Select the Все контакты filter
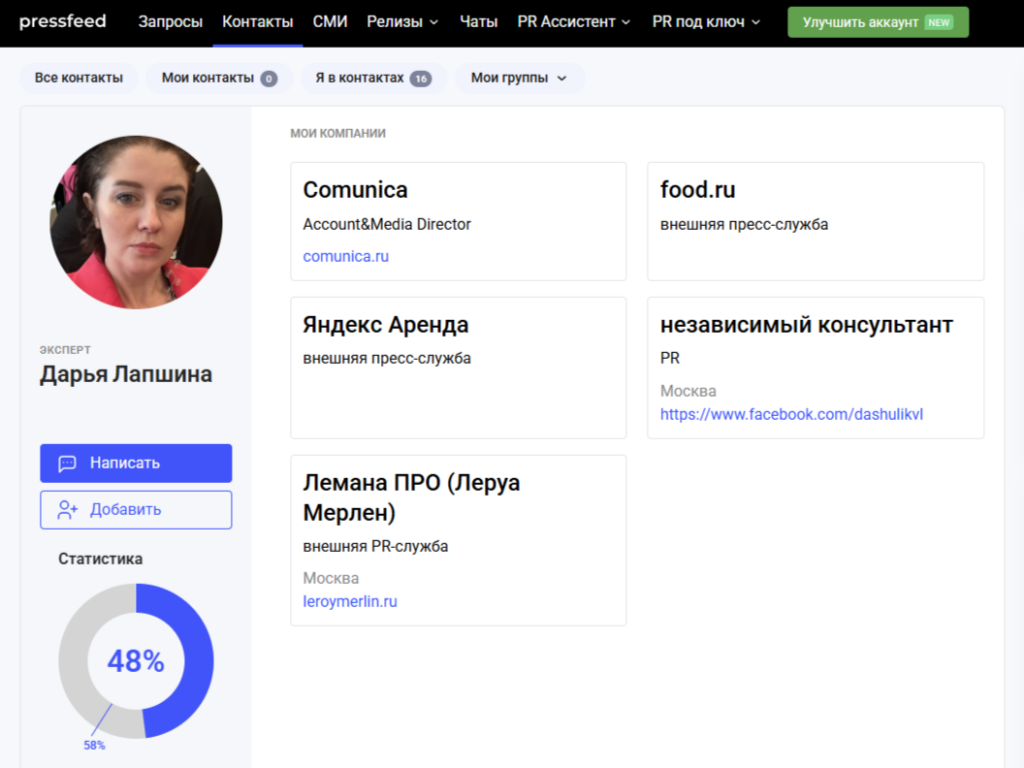Image resolution: width=1024 pixels, height=768 pixels. [x=79, y=78]
